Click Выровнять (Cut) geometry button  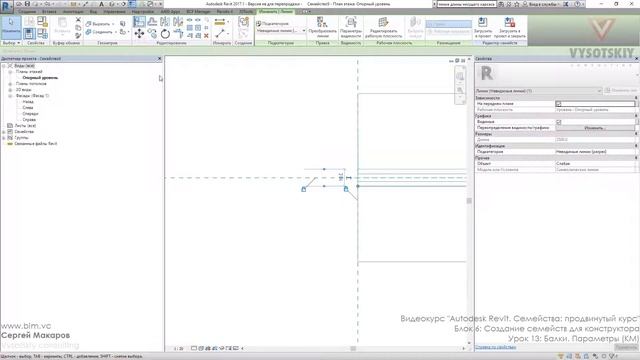click(100, 24)
